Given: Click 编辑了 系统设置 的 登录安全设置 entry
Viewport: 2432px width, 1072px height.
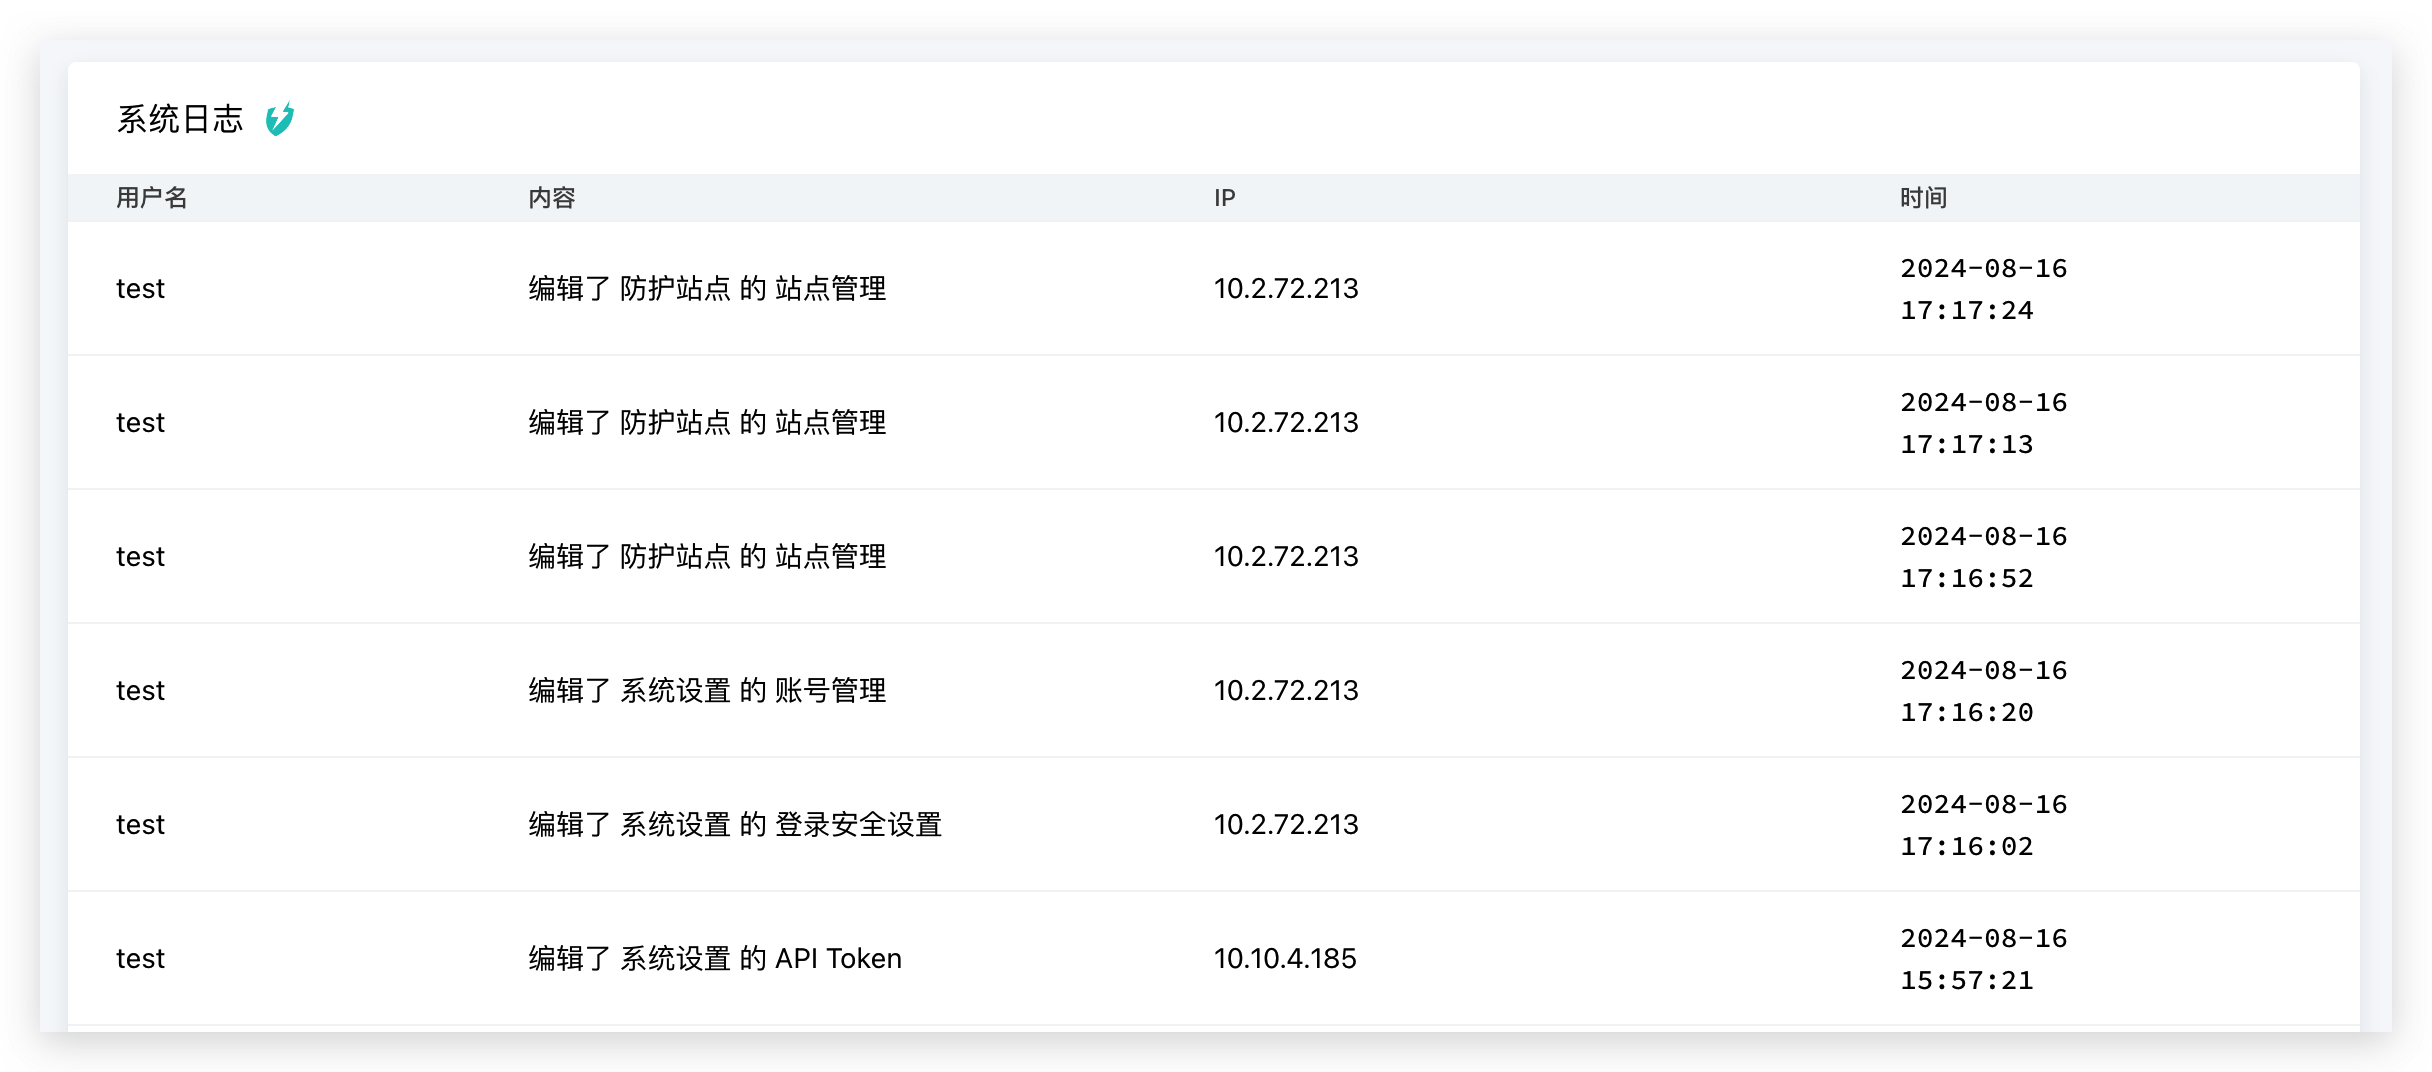Looking at the screenshot, I should [x=735, y=825].
